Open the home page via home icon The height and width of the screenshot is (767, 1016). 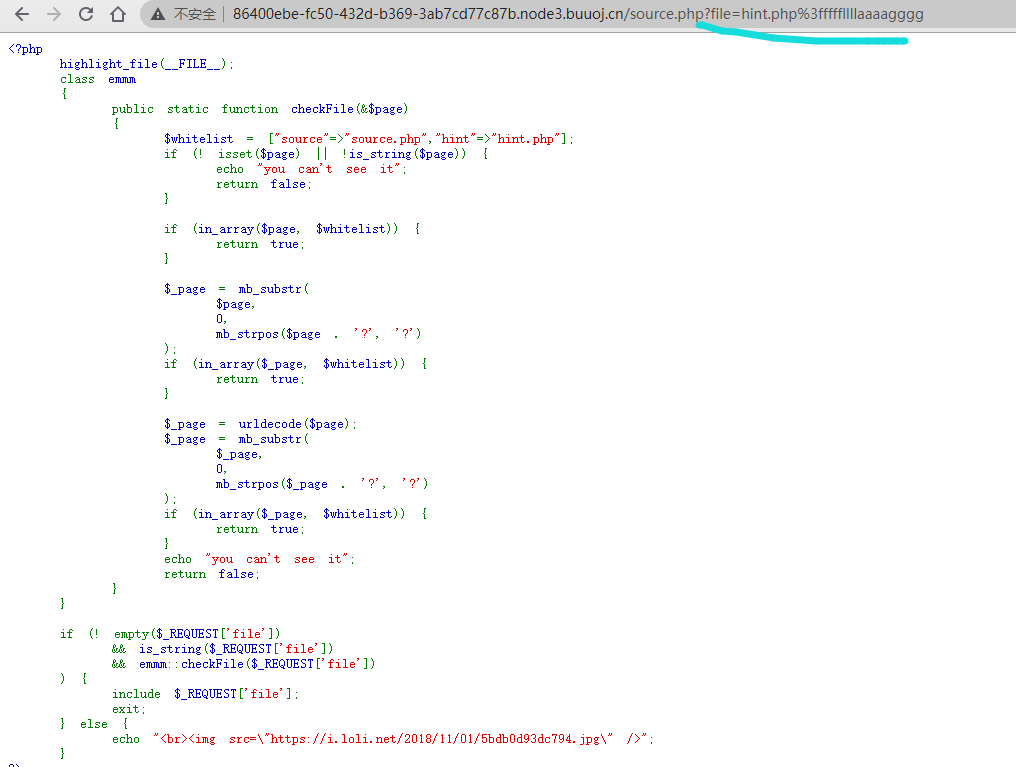[x=117, y=14]
